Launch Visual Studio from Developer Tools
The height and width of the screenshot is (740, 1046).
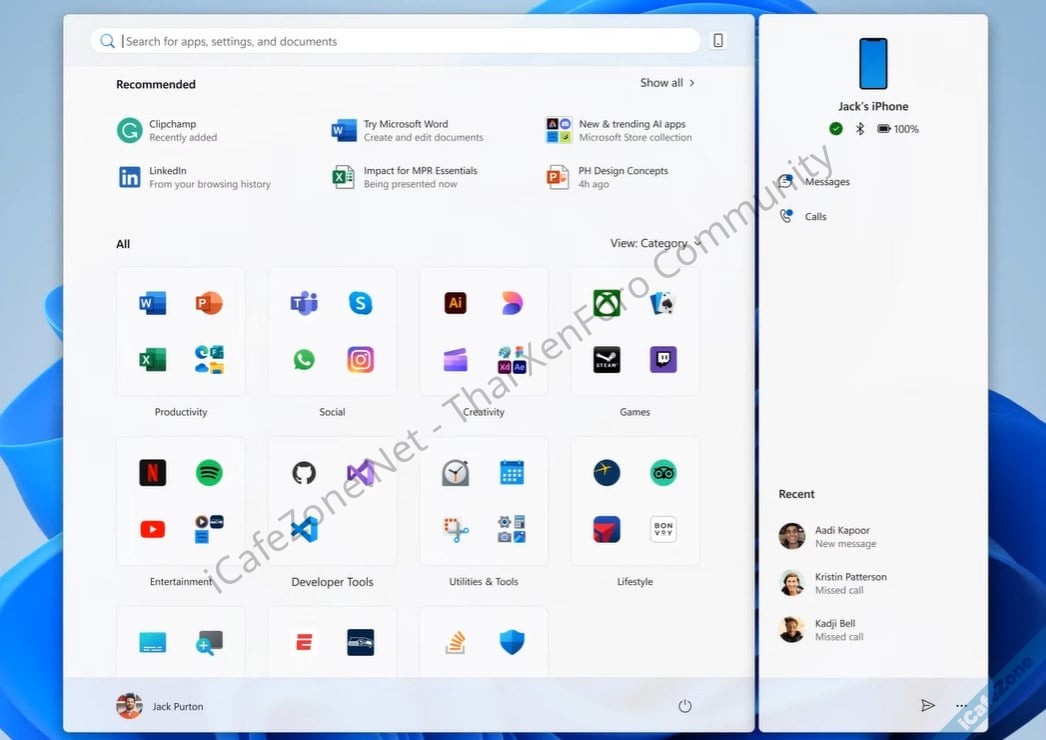pos(360,472)
